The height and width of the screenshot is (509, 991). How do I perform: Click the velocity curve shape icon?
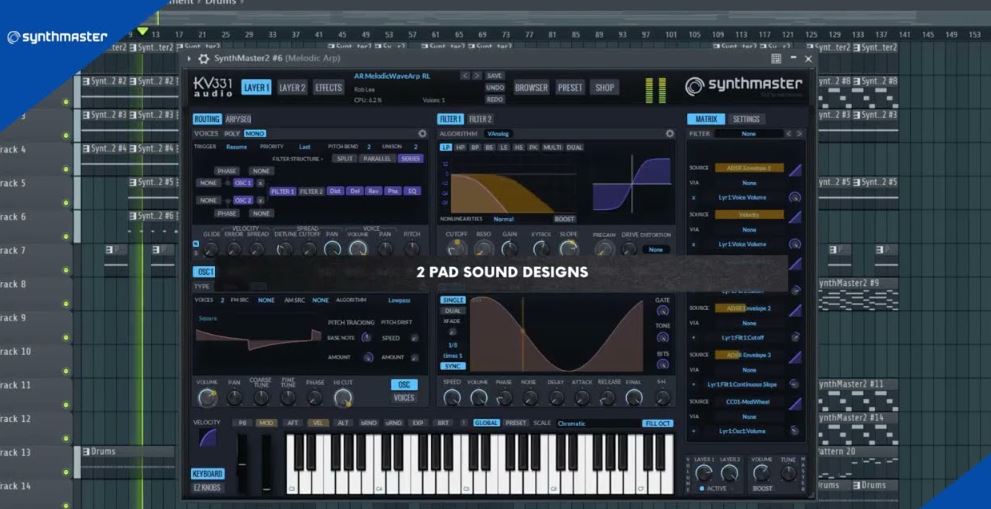tap(207, 438)
